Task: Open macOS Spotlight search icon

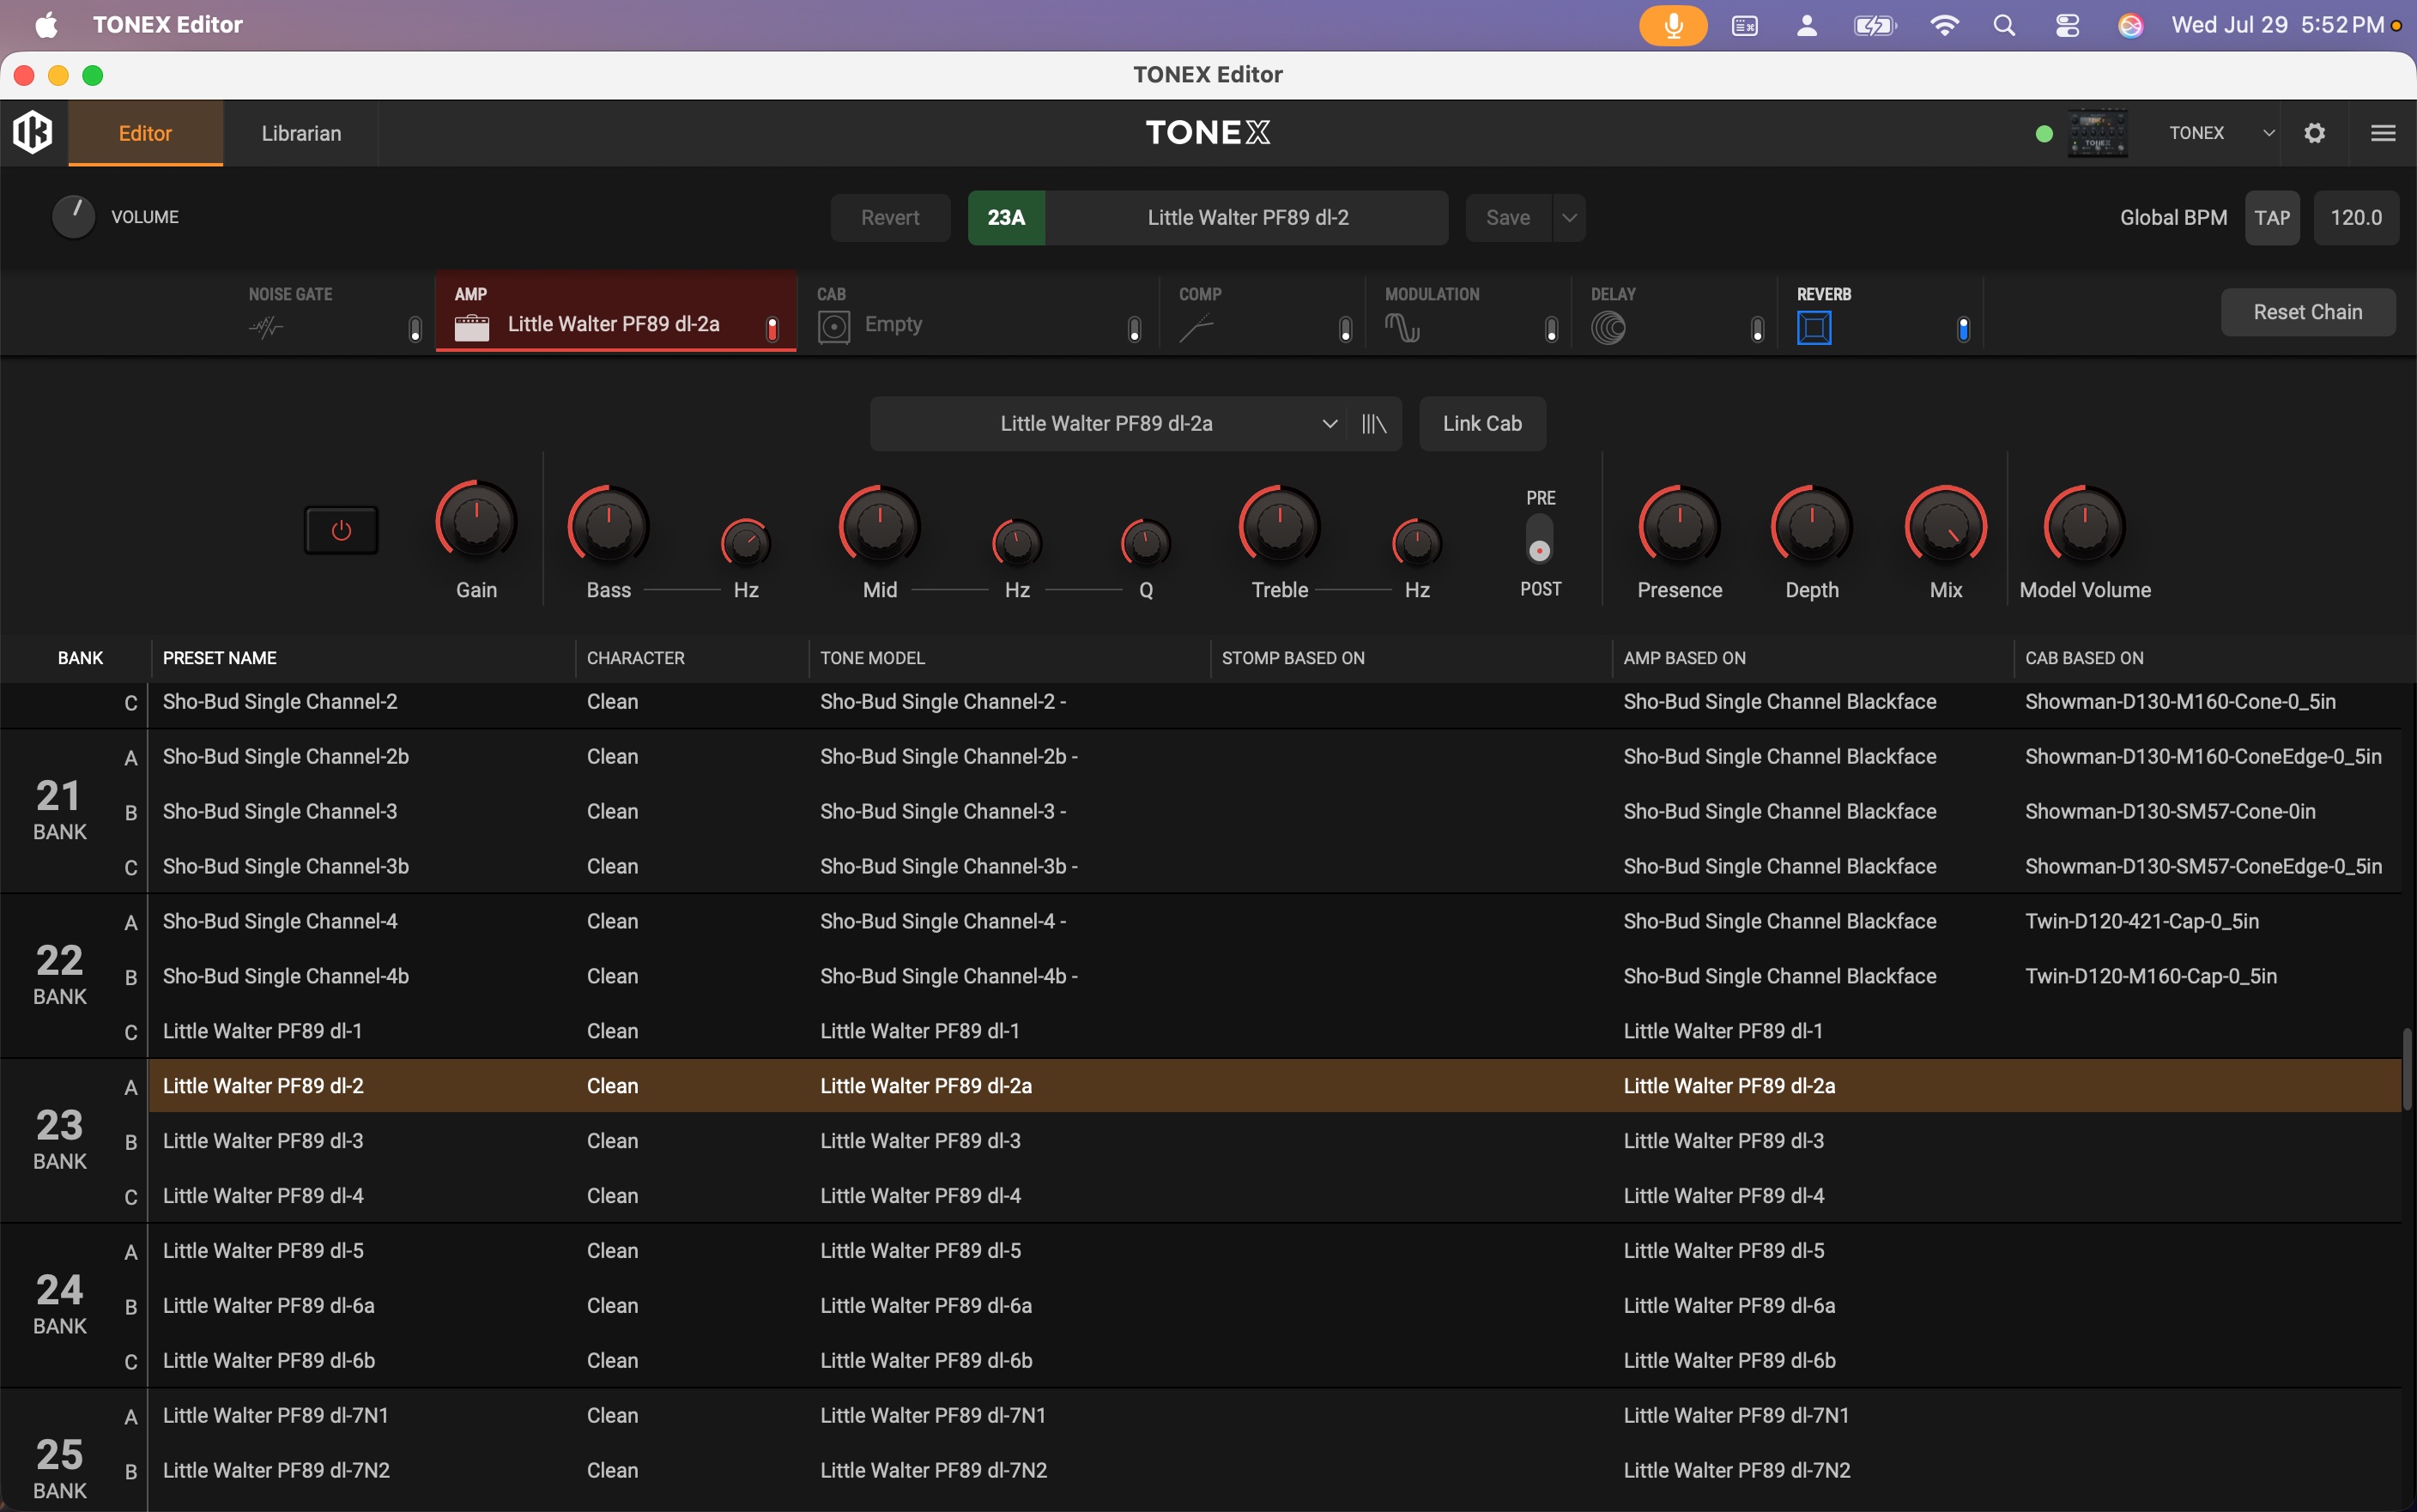Action: pos(2004,25)
